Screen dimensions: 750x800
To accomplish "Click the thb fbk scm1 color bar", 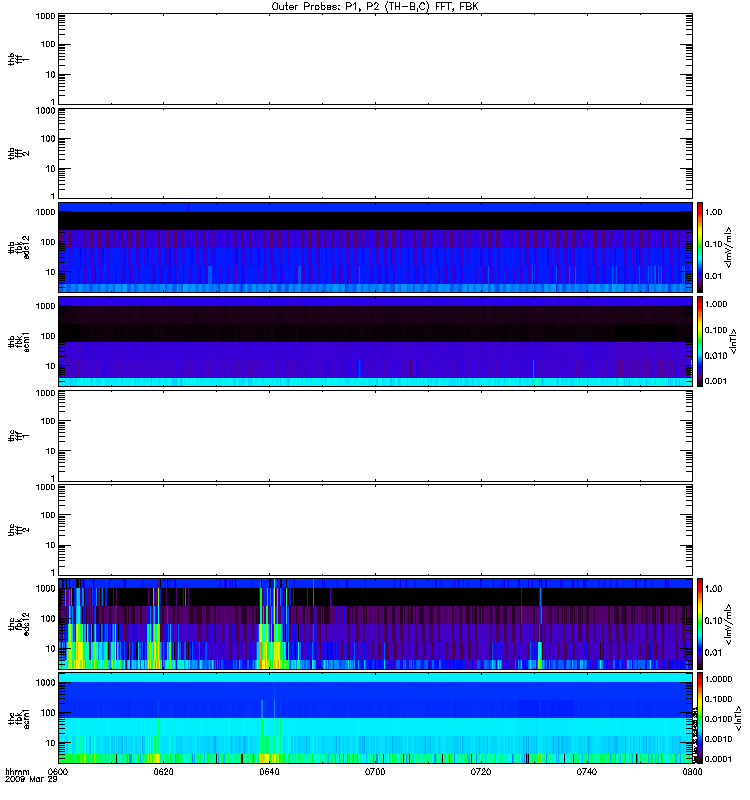I will pos(700,341).
